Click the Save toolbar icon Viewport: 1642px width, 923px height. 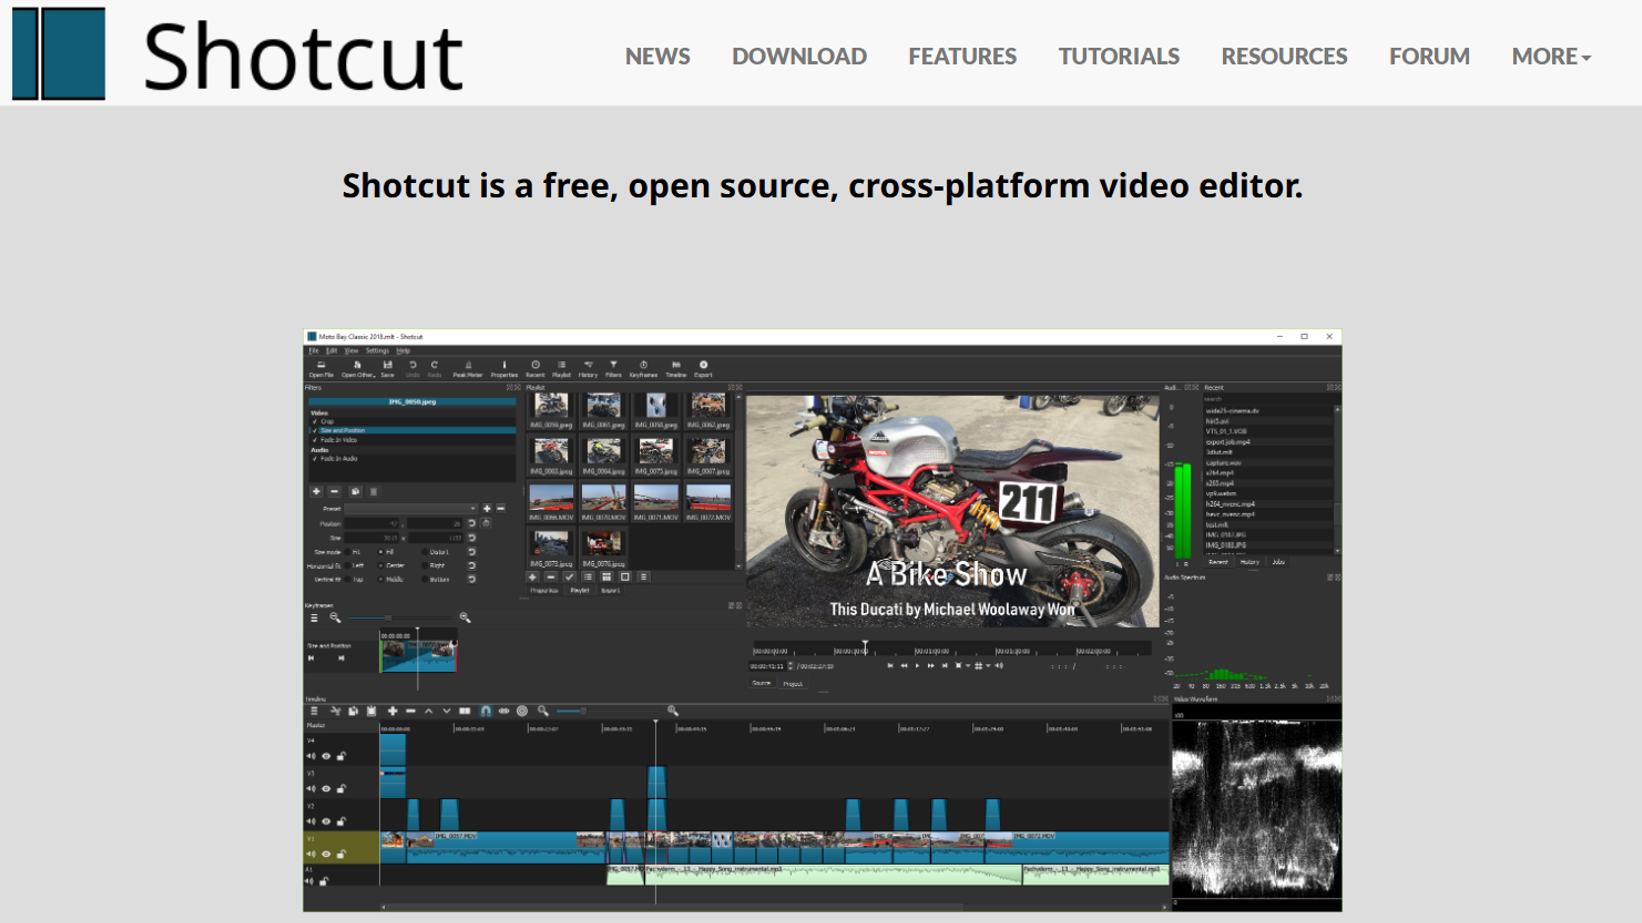[387, 369]
